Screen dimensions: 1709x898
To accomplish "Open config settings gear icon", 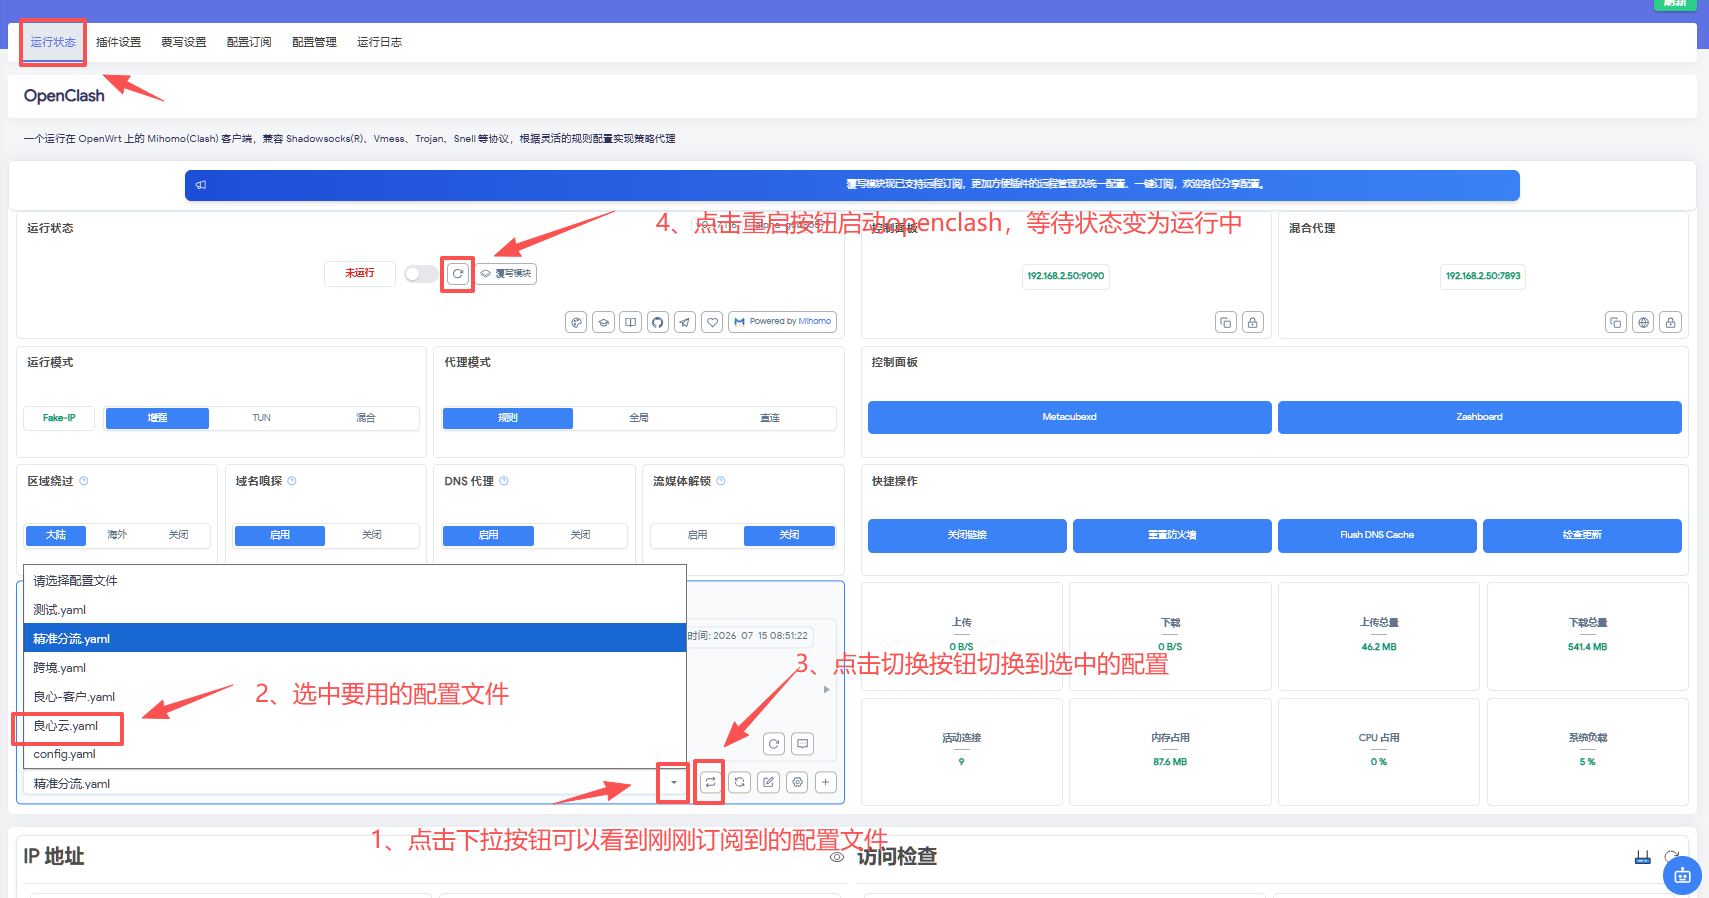I will click(797, 782).
